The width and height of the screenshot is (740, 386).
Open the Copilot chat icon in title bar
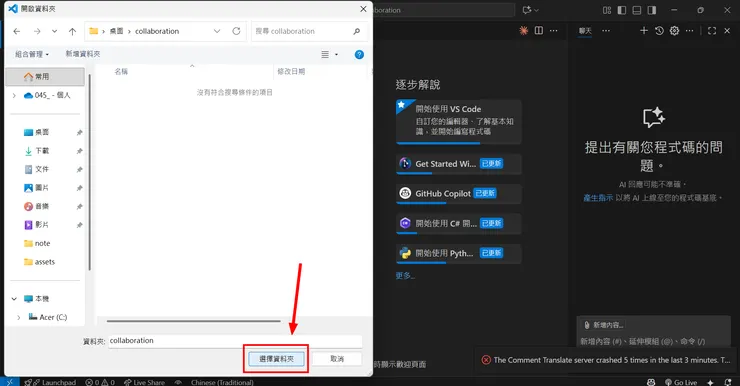click(x=527, y=10)
